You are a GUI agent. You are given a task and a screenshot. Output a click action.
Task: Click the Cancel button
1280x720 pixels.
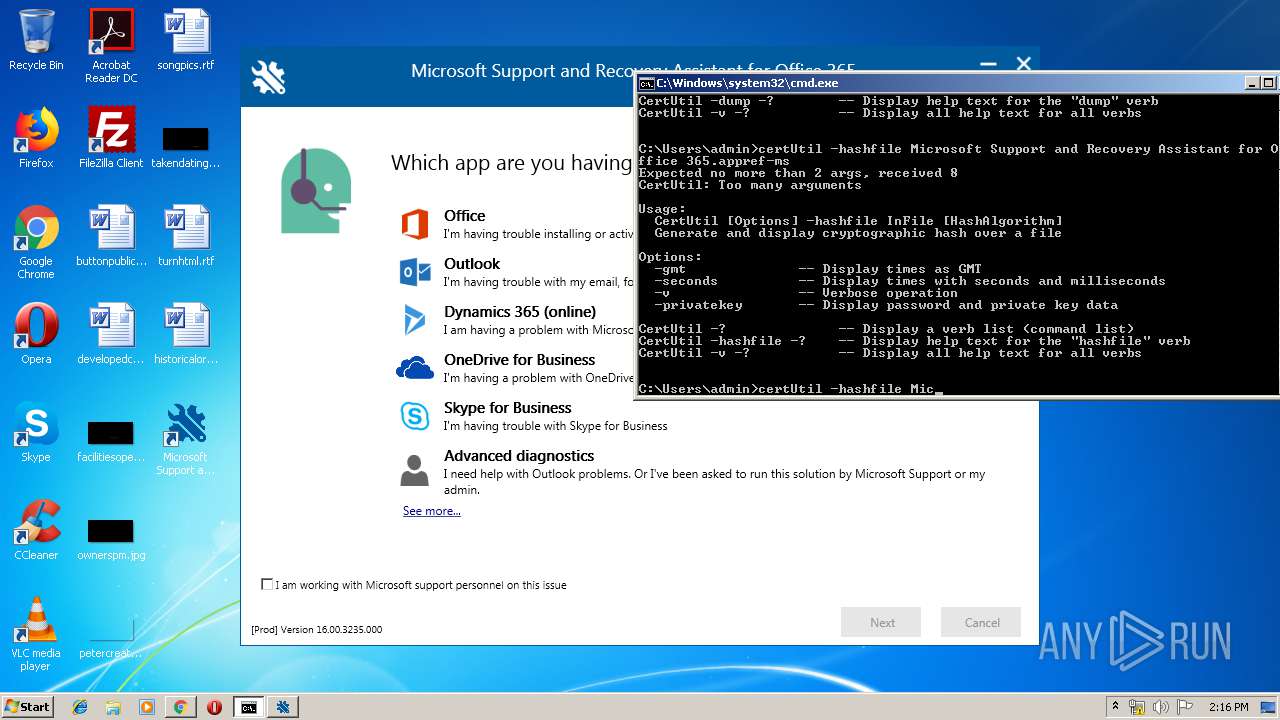[x=981, y=622]
